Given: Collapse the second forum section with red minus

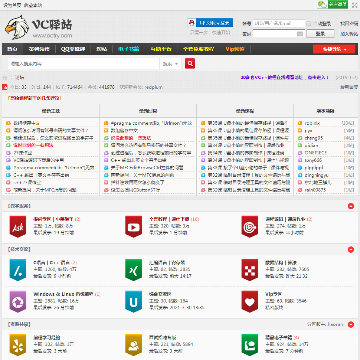Looking at the screenshot, I should pyautogui.click(x=351, y=249).
